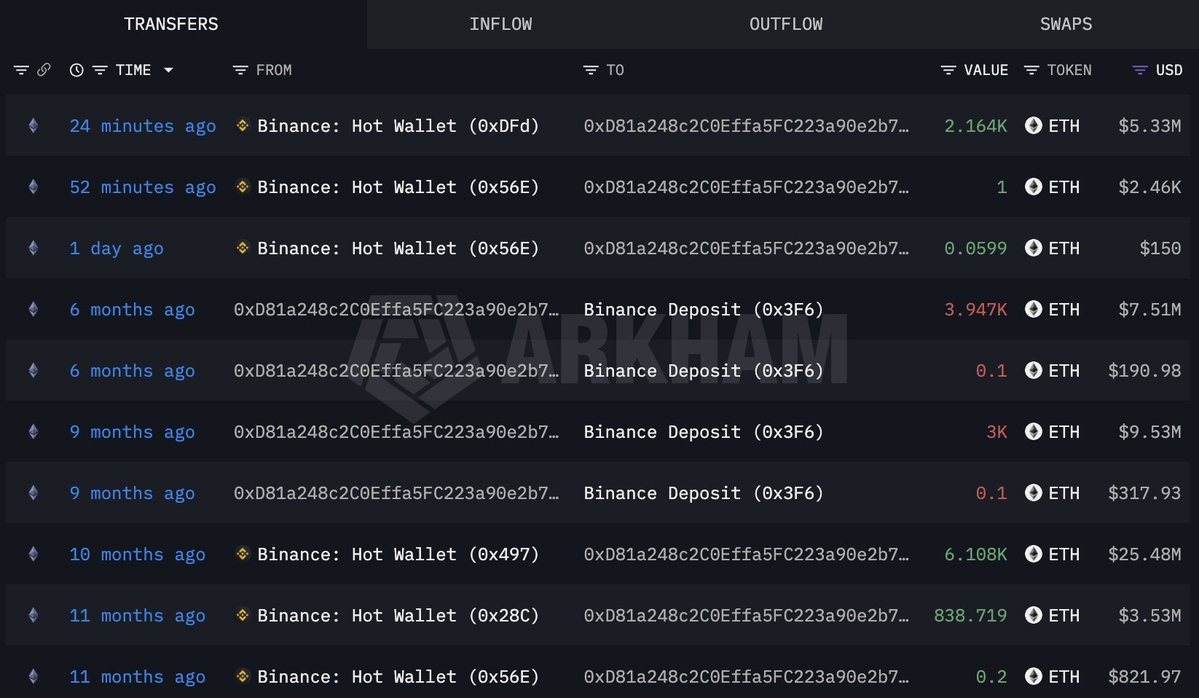The height and width of the screenshot is (698, 1199).
Task: Select the value 0.0599
Action: click(976, 248)
